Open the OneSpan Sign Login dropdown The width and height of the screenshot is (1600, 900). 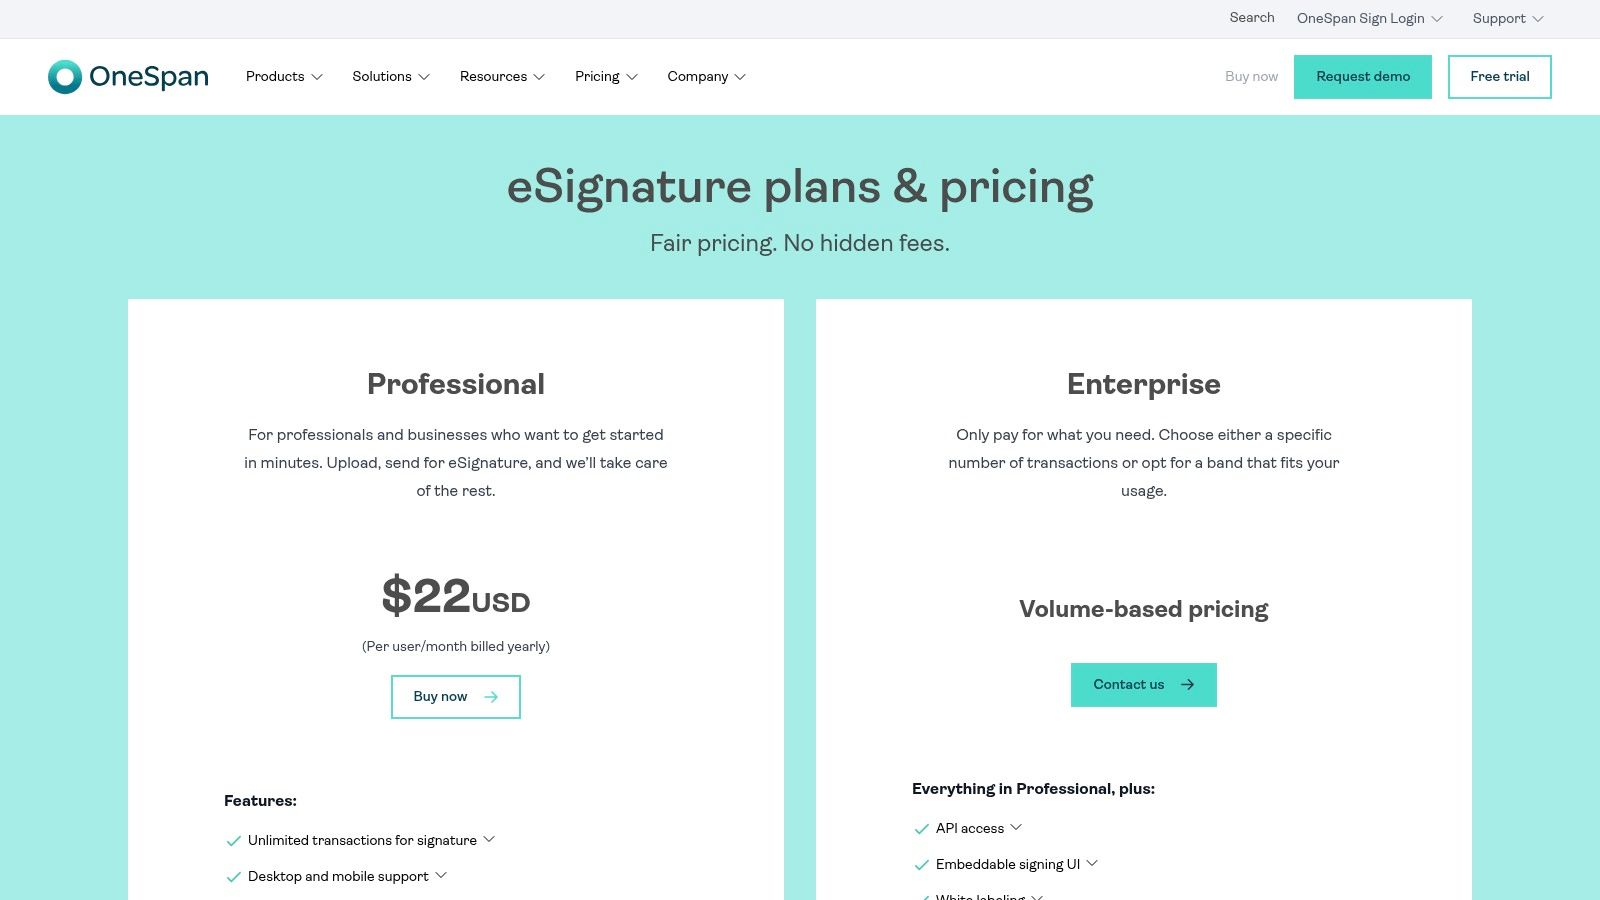1369,19
